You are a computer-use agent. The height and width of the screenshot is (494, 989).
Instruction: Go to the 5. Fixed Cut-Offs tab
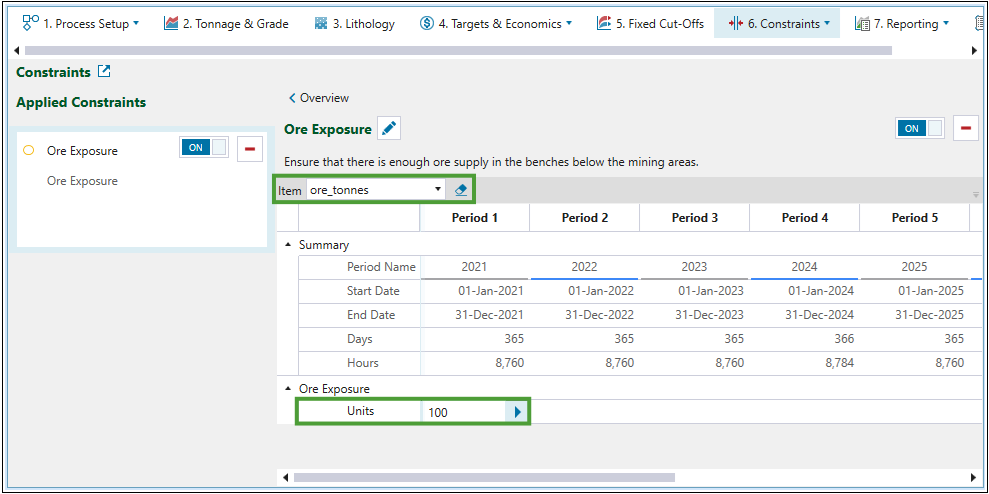coord(650,24)
